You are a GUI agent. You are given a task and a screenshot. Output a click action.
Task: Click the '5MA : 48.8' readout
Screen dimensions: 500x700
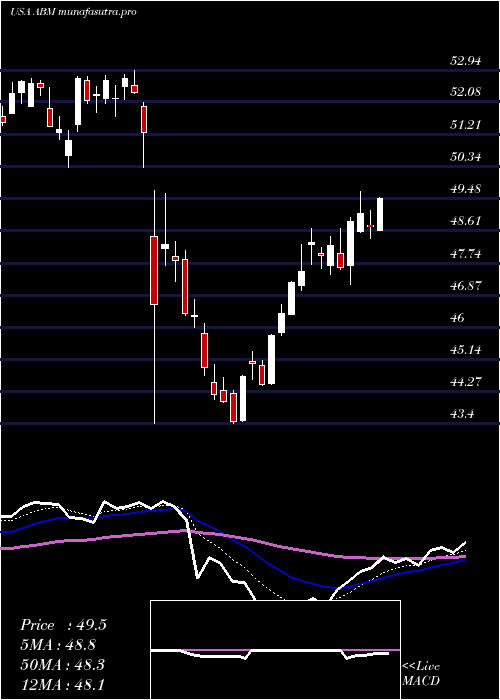point(58,645)
